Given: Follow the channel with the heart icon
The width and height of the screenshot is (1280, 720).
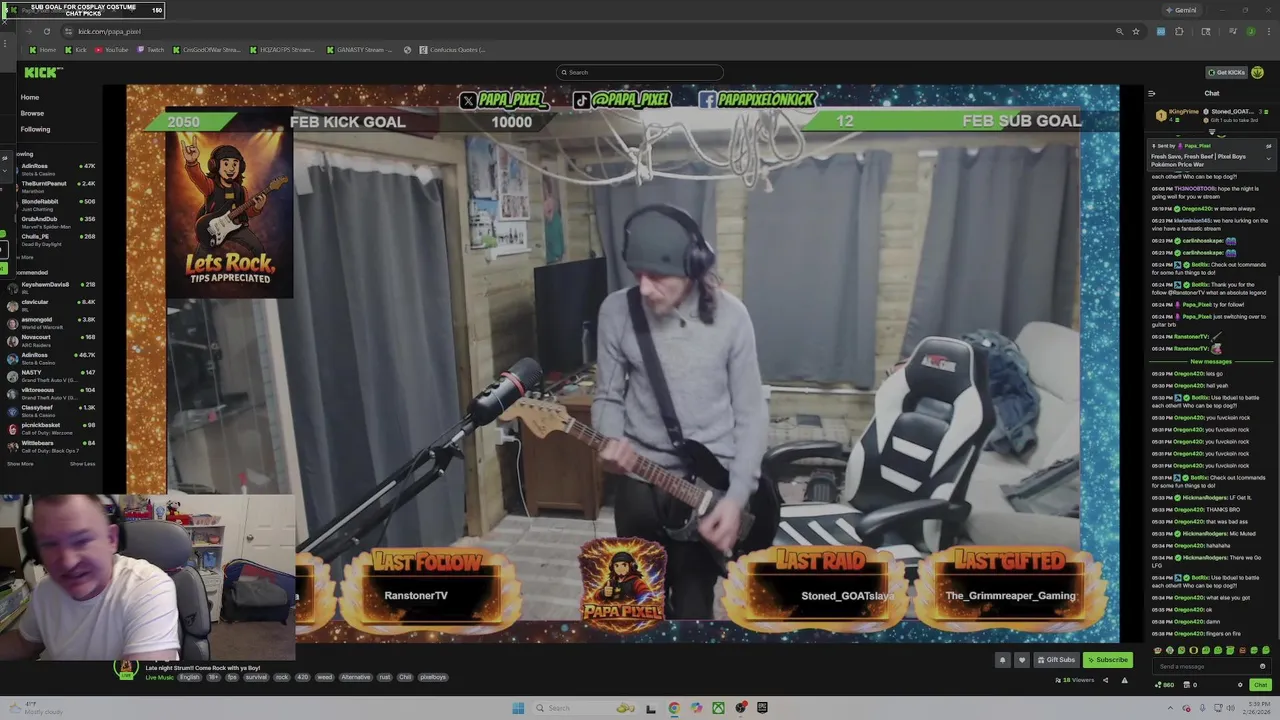Looking at the screenshot, I should tap(1021, 660).
